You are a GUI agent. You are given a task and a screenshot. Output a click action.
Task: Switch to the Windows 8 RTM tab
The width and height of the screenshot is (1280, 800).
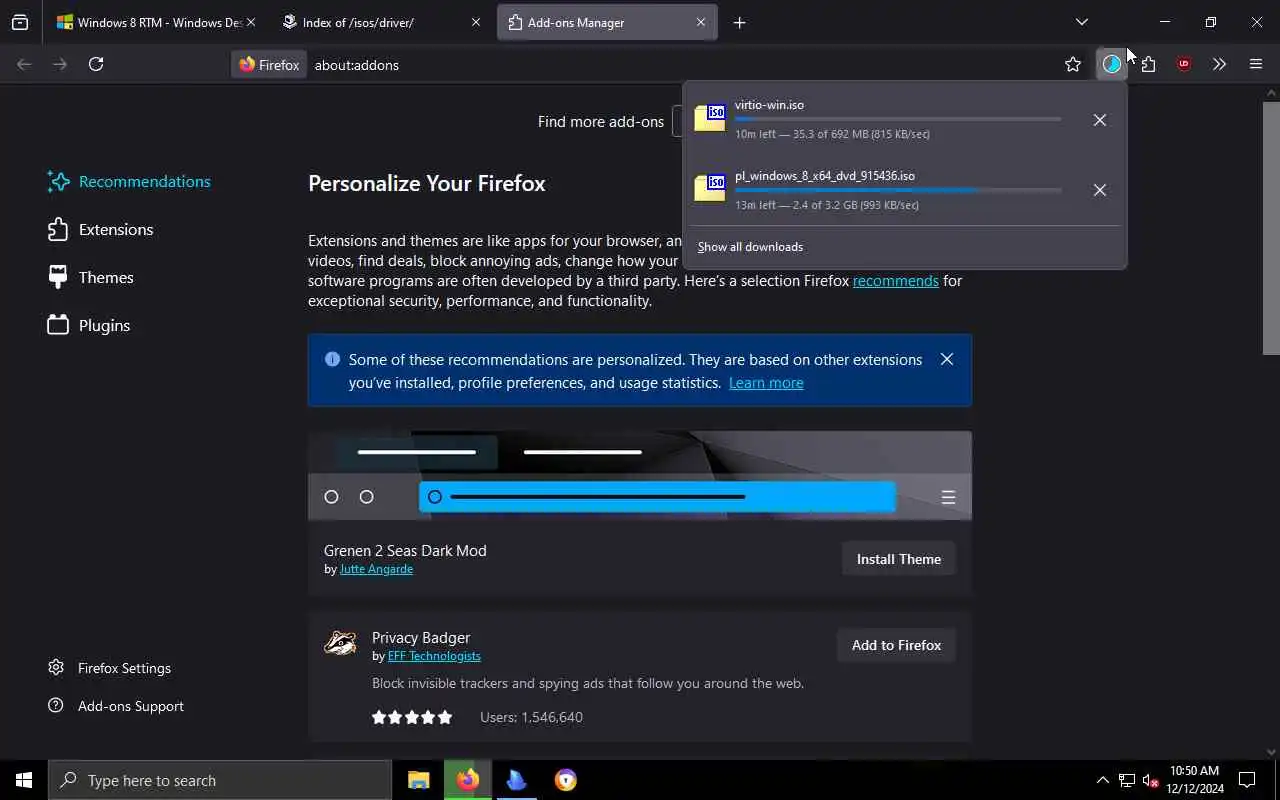(x=156, y=22)
